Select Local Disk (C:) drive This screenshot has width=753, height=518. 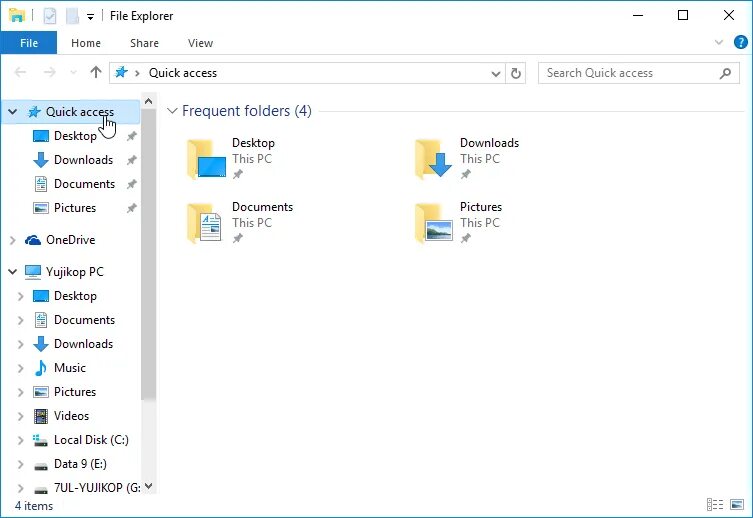pos(91,440)
